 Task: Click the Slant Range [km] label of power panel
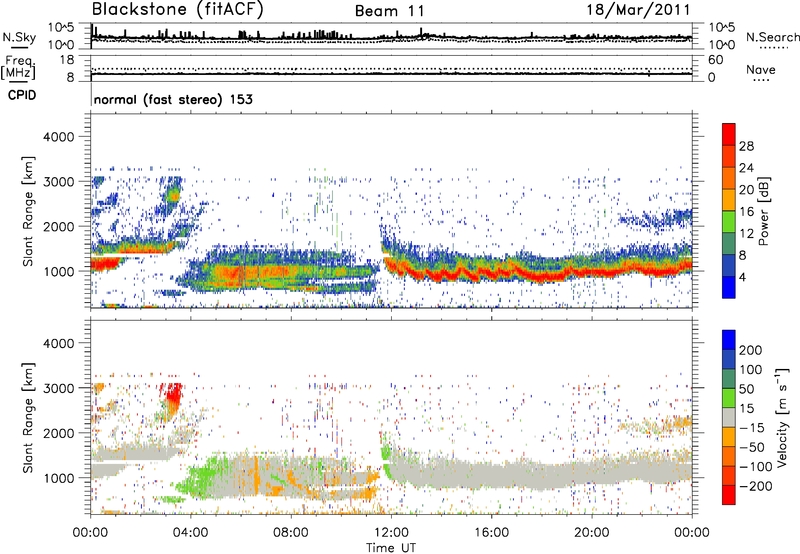pos(28,211)
